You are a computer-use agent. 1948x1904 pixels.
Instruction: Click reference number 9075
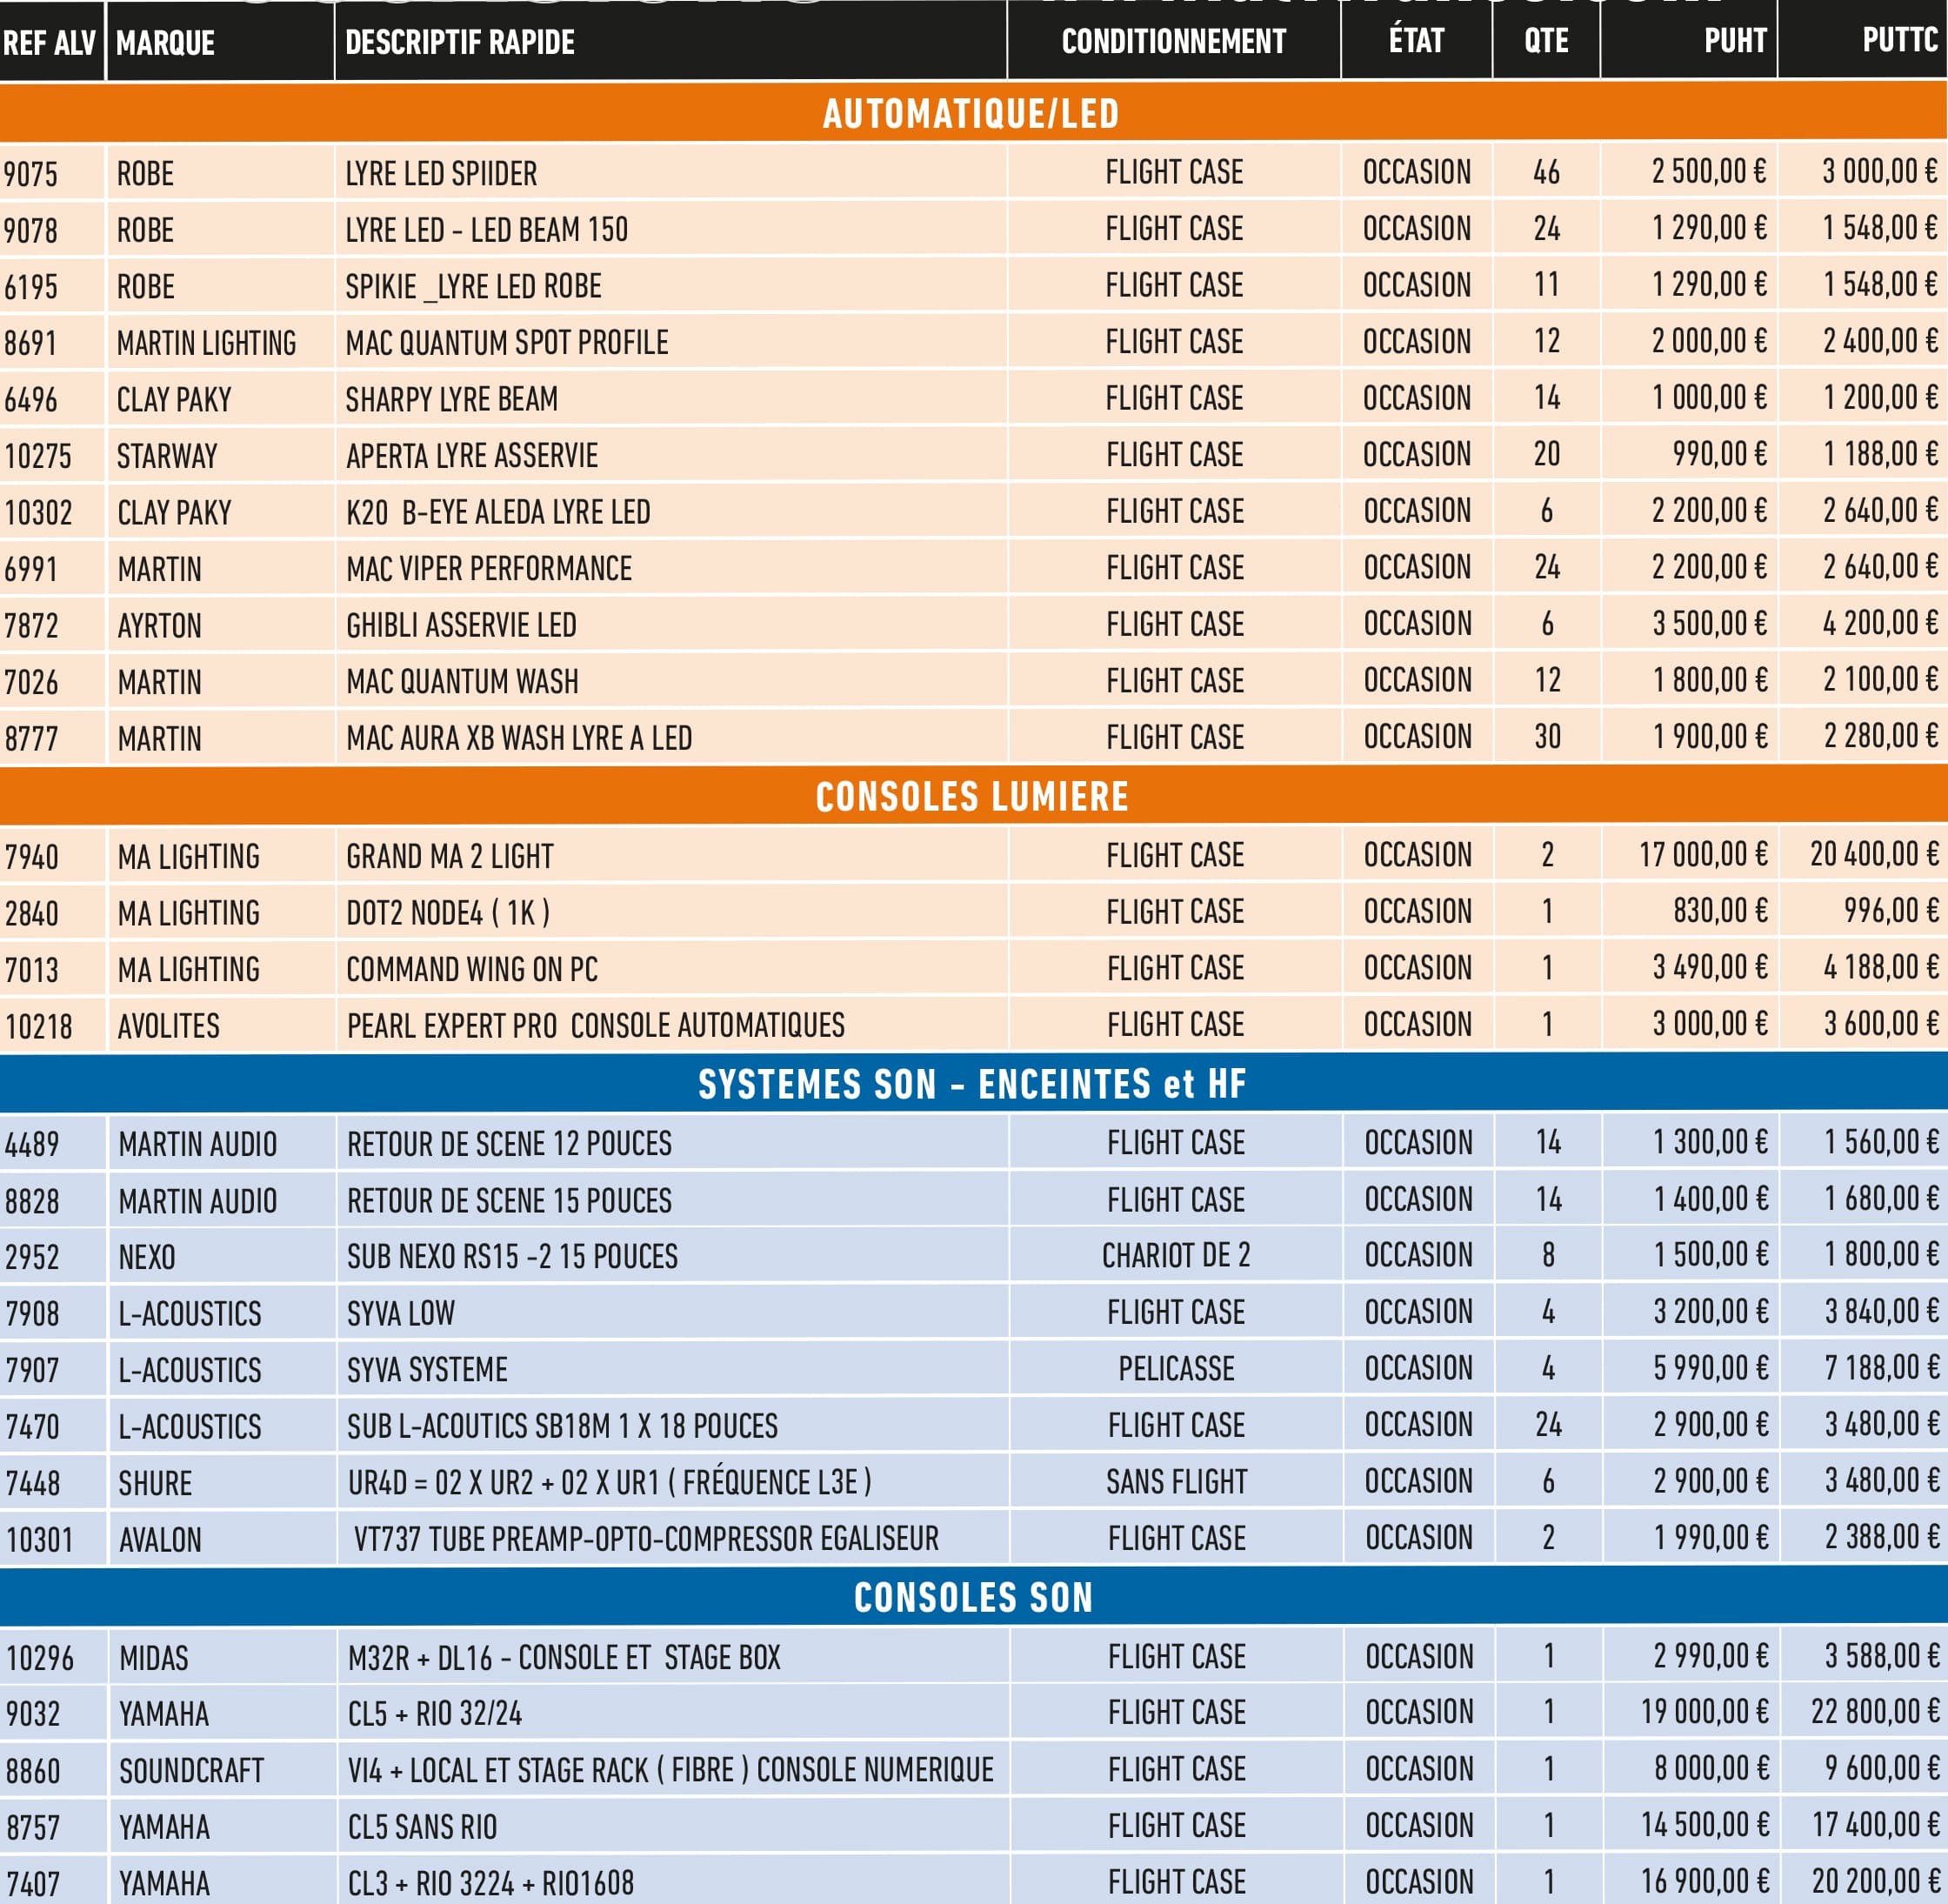[x=31, y=174]
